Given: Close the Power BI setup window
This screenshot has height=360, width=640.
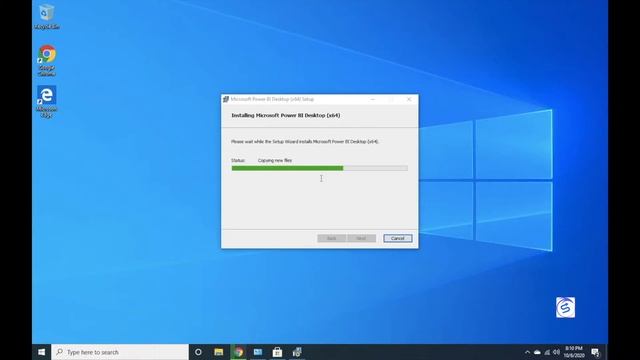Looking at the screenshot, I should (x=409, y=99).
